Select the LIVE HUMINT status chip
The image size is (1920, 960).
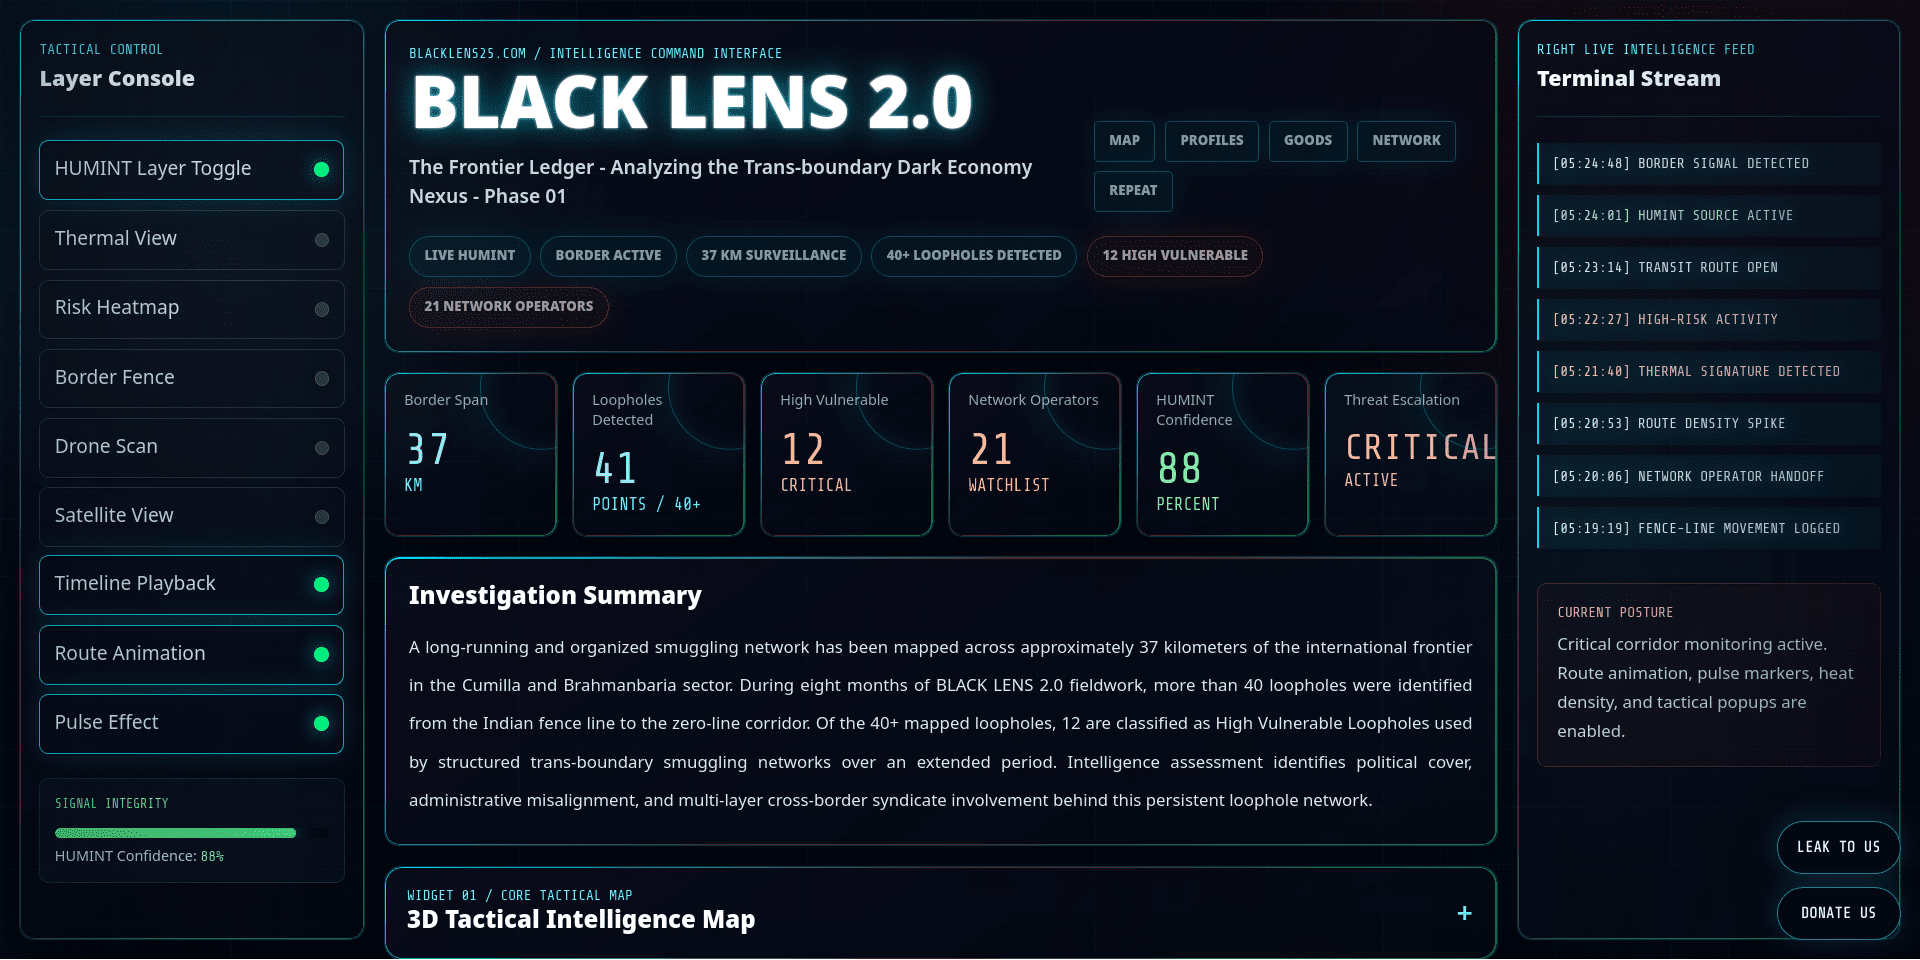pyautogui.click(x=470, y=256)
